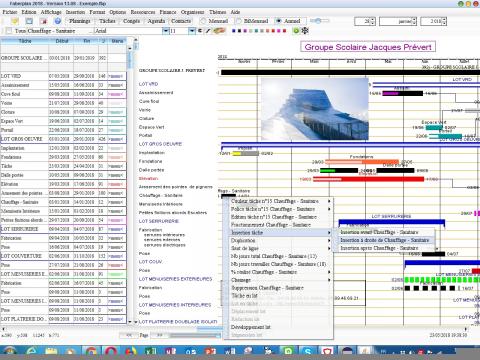
Task: Adjust the zoom slider in toolbar
Action: pos(319,21)
